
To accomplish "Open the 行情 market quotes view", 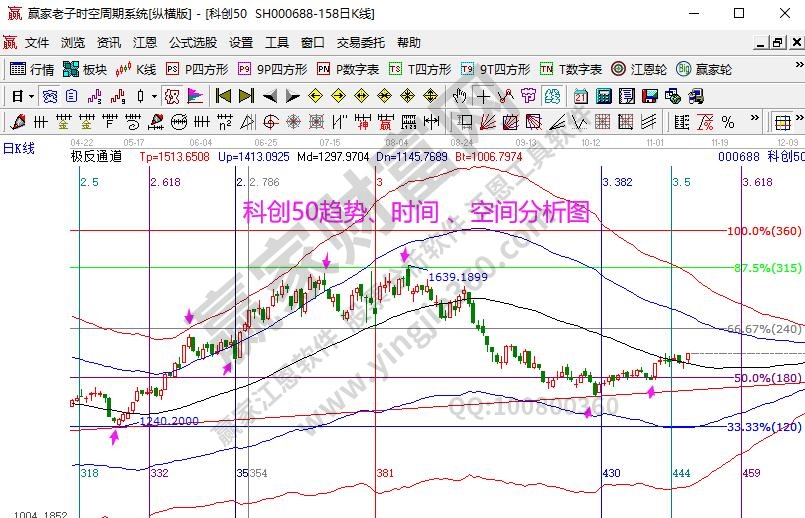I will pos(31,69).
